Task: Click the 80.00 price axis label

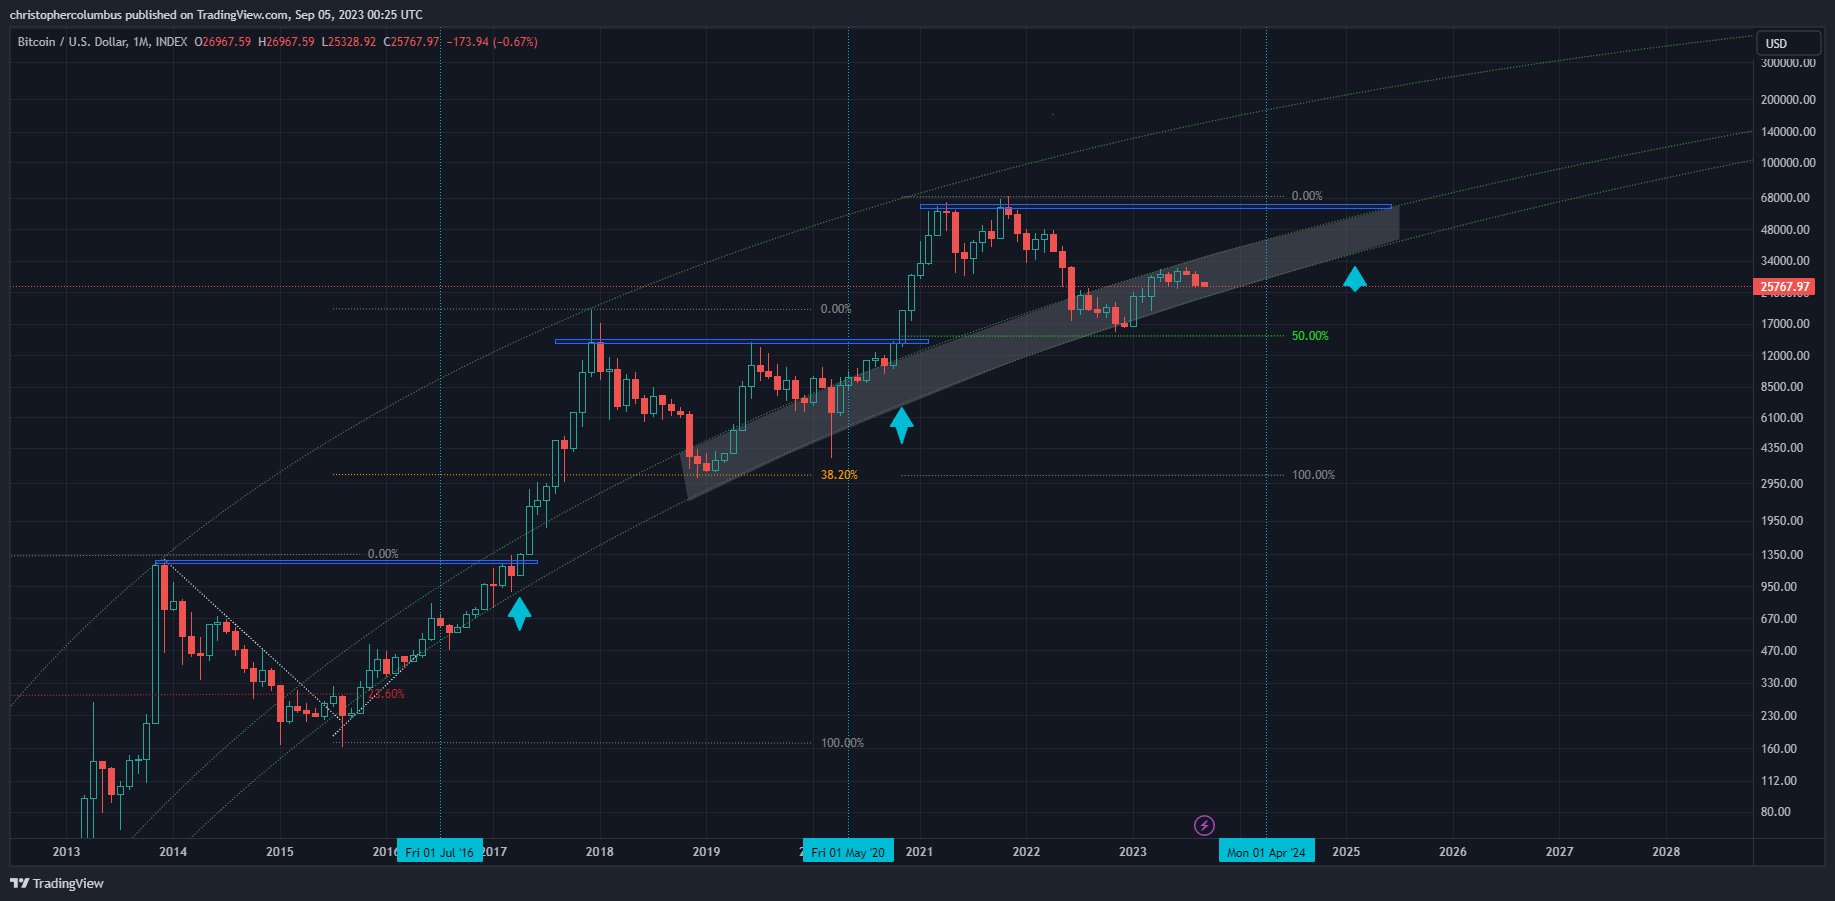Action: [x=1776, y=812]
